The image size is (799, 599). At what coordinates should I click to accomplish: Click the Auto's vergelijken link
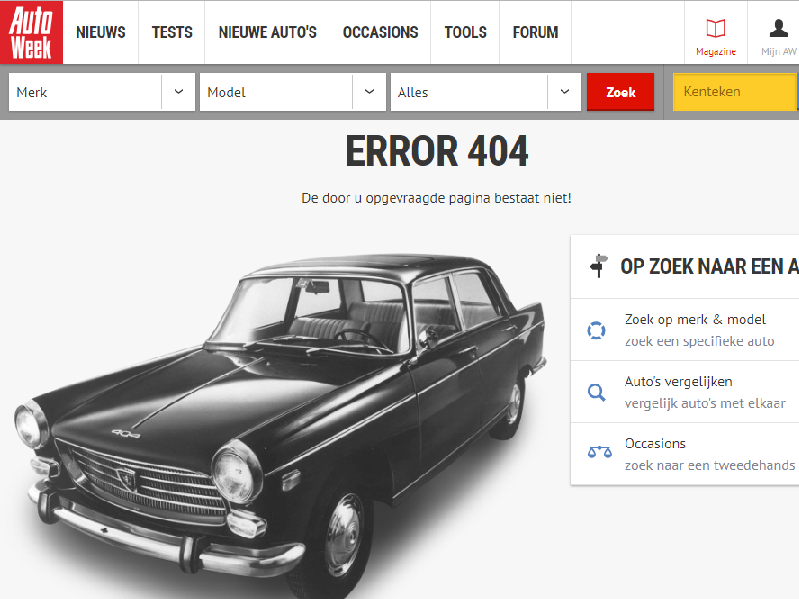pos(678,382)
